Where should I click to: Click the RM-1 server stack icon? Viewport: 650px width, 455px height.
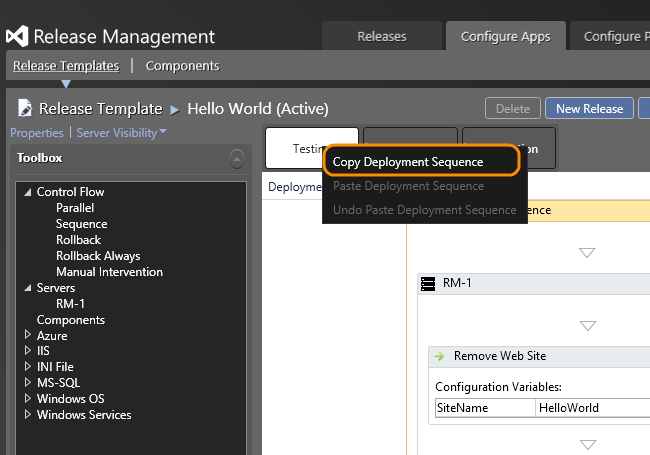click(x=428, y=284)
